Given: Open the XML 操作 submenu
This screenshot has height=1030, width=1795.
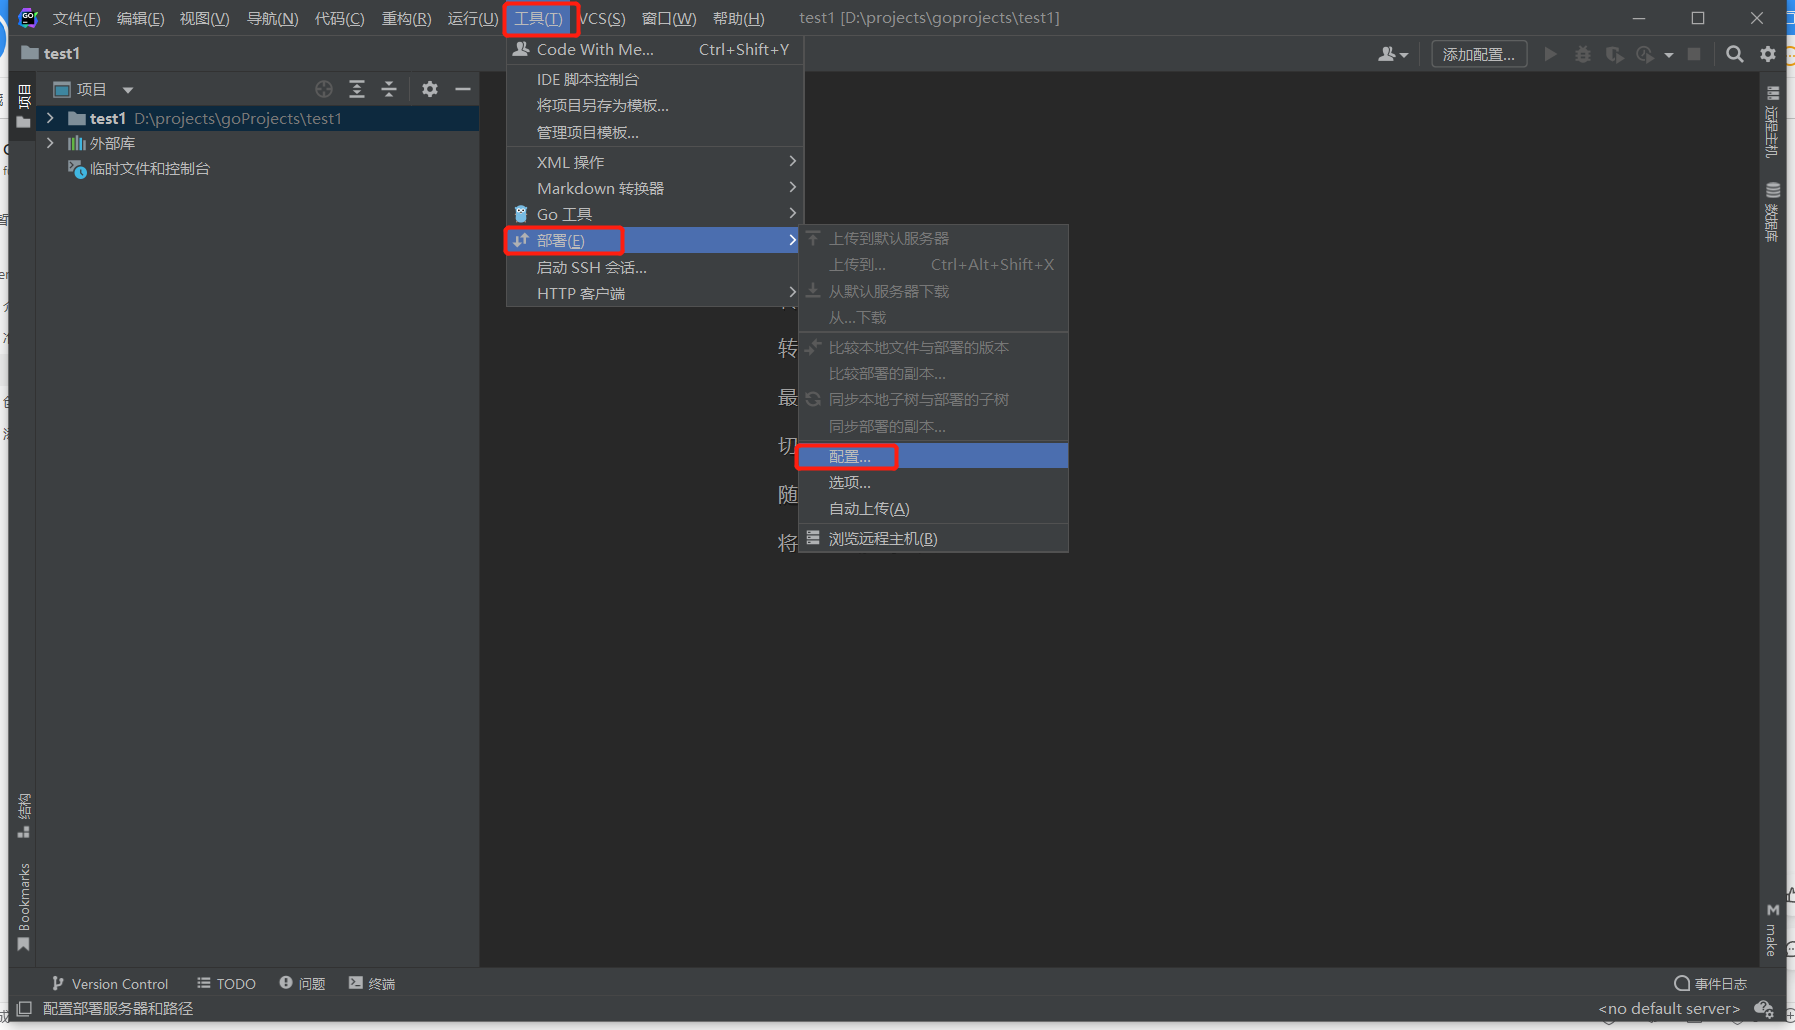Looking at the screenshot, I should pos(655,161).
